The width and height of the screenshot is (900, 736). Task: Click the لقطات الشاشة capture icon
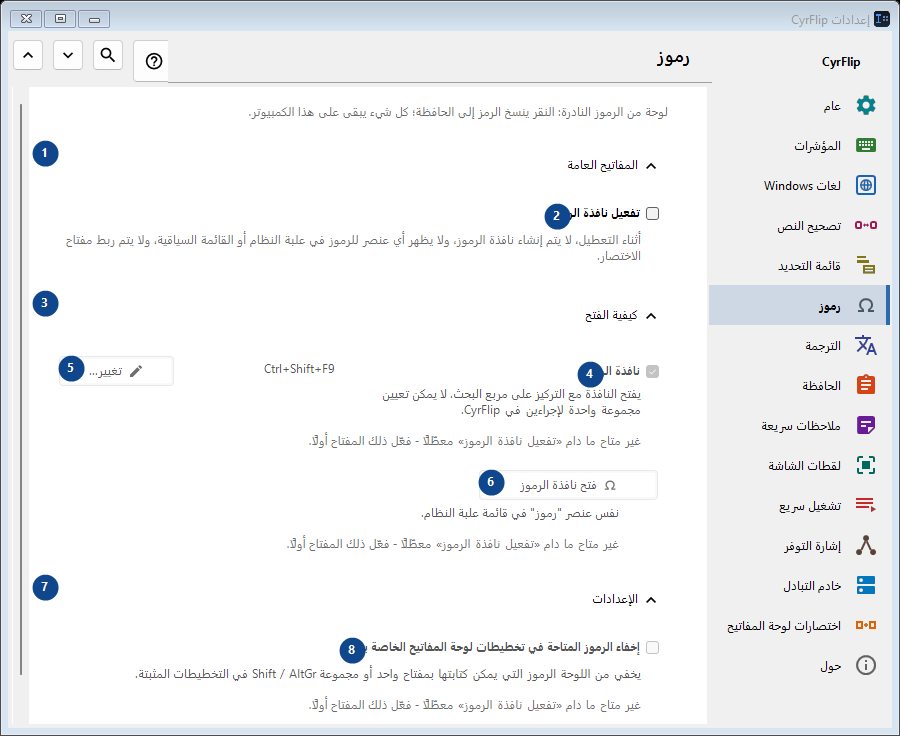[866, 465]
